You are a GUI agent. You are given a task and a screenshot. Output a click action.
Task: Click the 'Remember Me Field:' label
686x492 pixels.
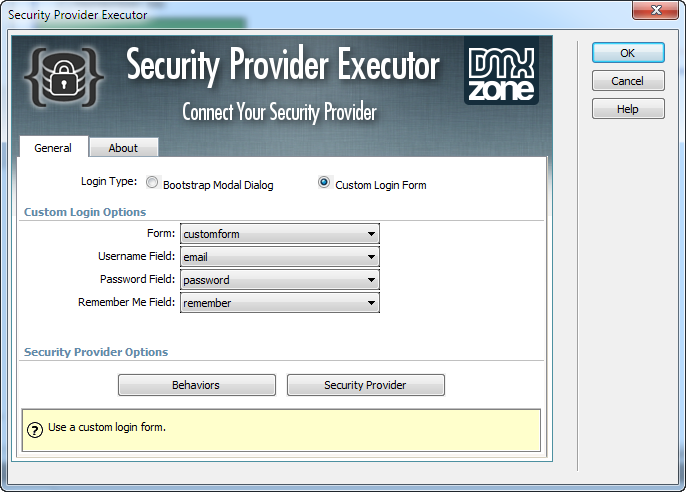coord(126,302)
